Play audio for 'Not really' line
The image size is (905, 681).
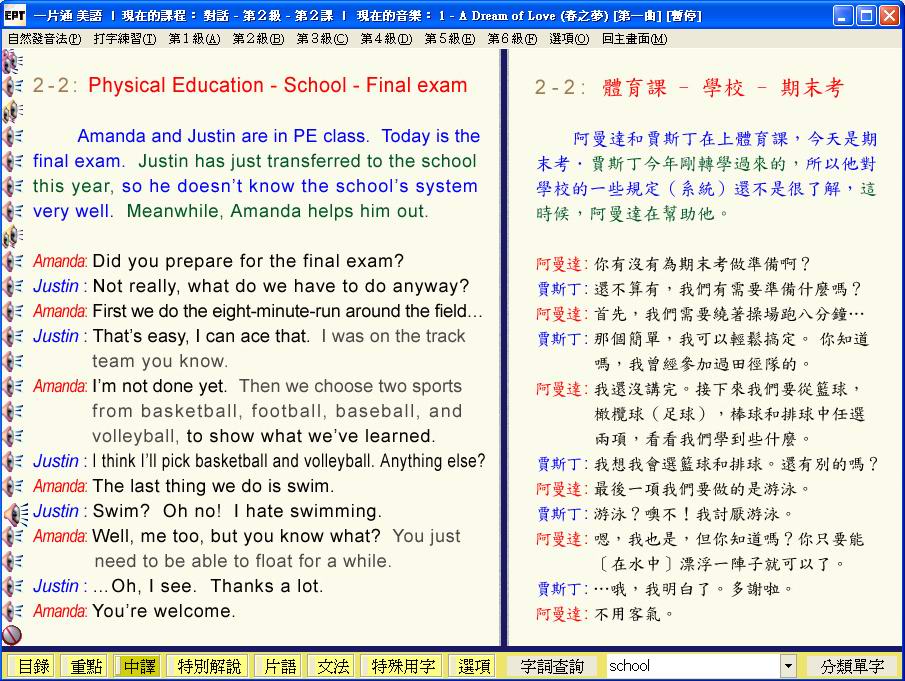[13, 286]
